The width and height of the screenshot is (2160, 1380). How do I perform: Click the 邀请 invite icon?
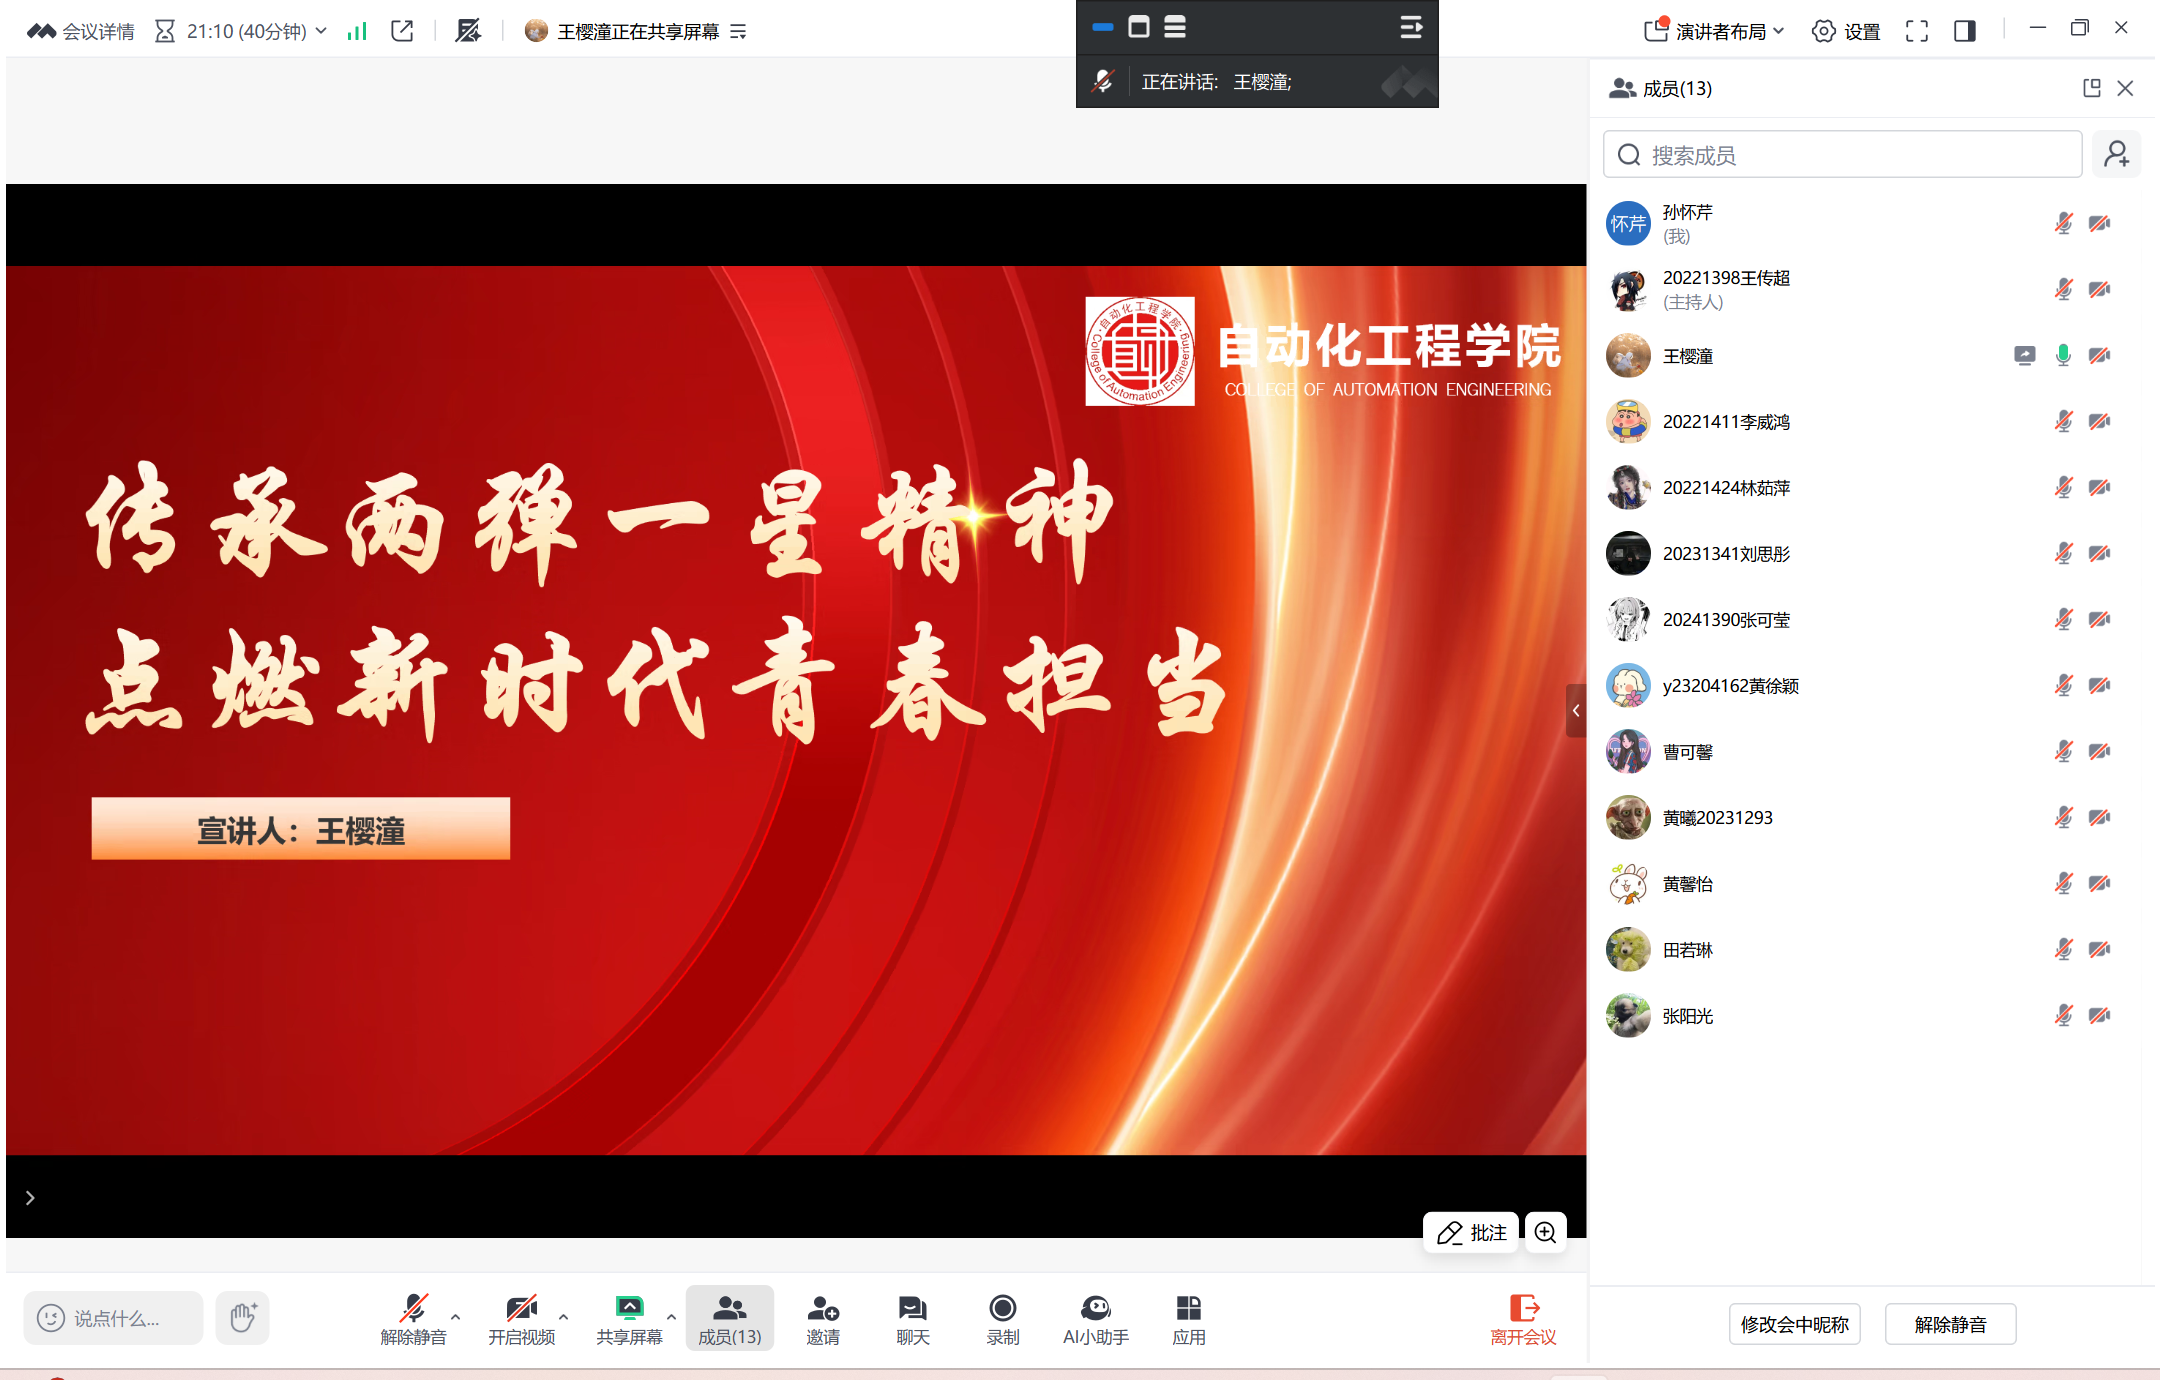[x=822, y=1318]
